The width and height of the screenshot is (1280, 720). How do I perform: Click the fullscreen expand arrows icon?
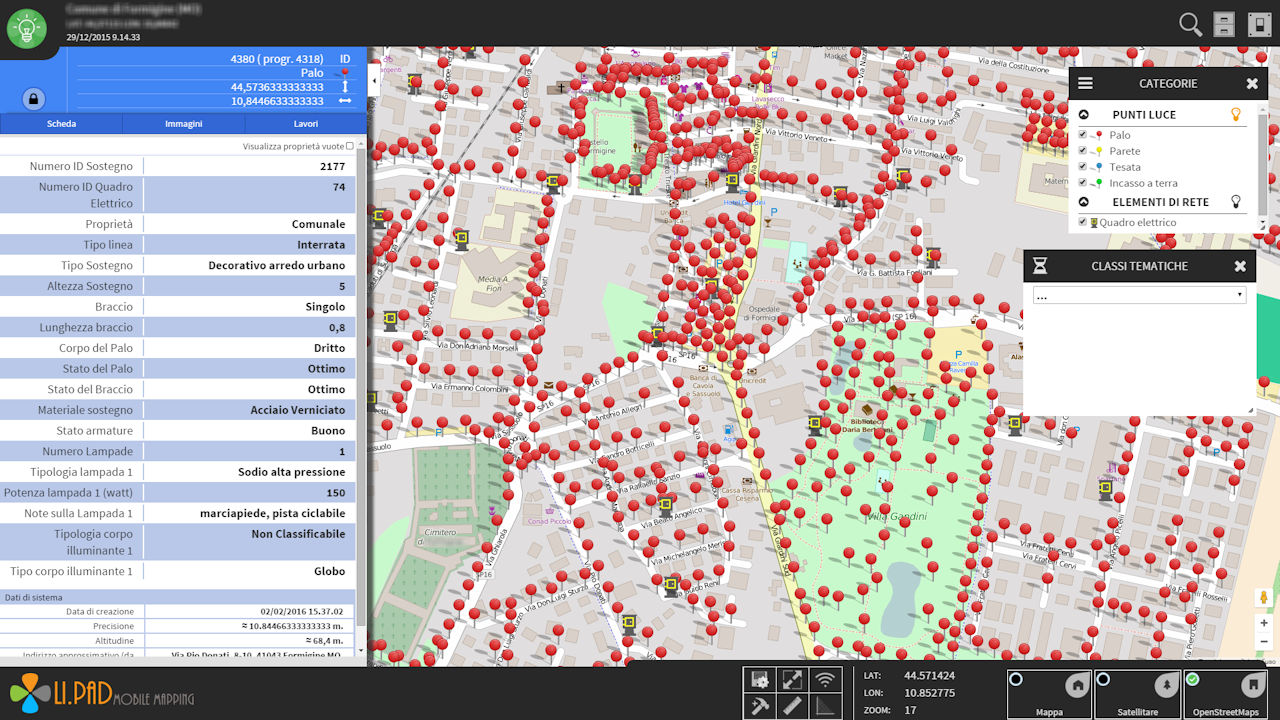pyautogui.click(x=792, y=680)
